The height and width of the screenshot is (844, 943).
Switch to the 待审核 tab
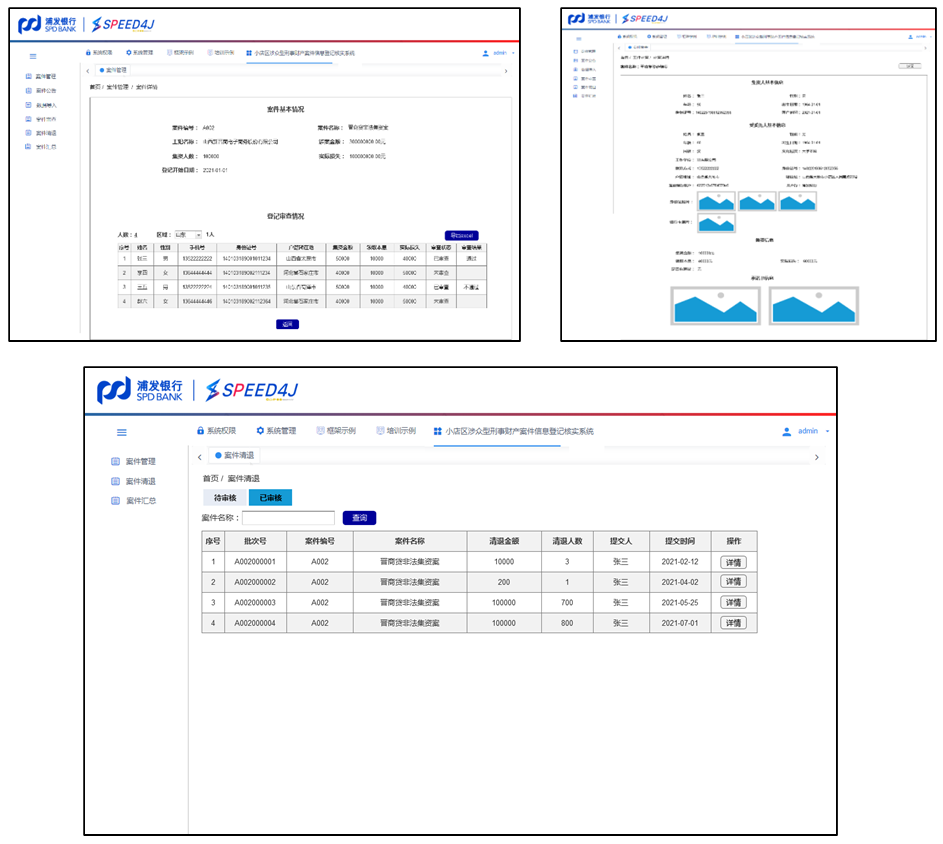pyautogui.click(x=225, y=498)
